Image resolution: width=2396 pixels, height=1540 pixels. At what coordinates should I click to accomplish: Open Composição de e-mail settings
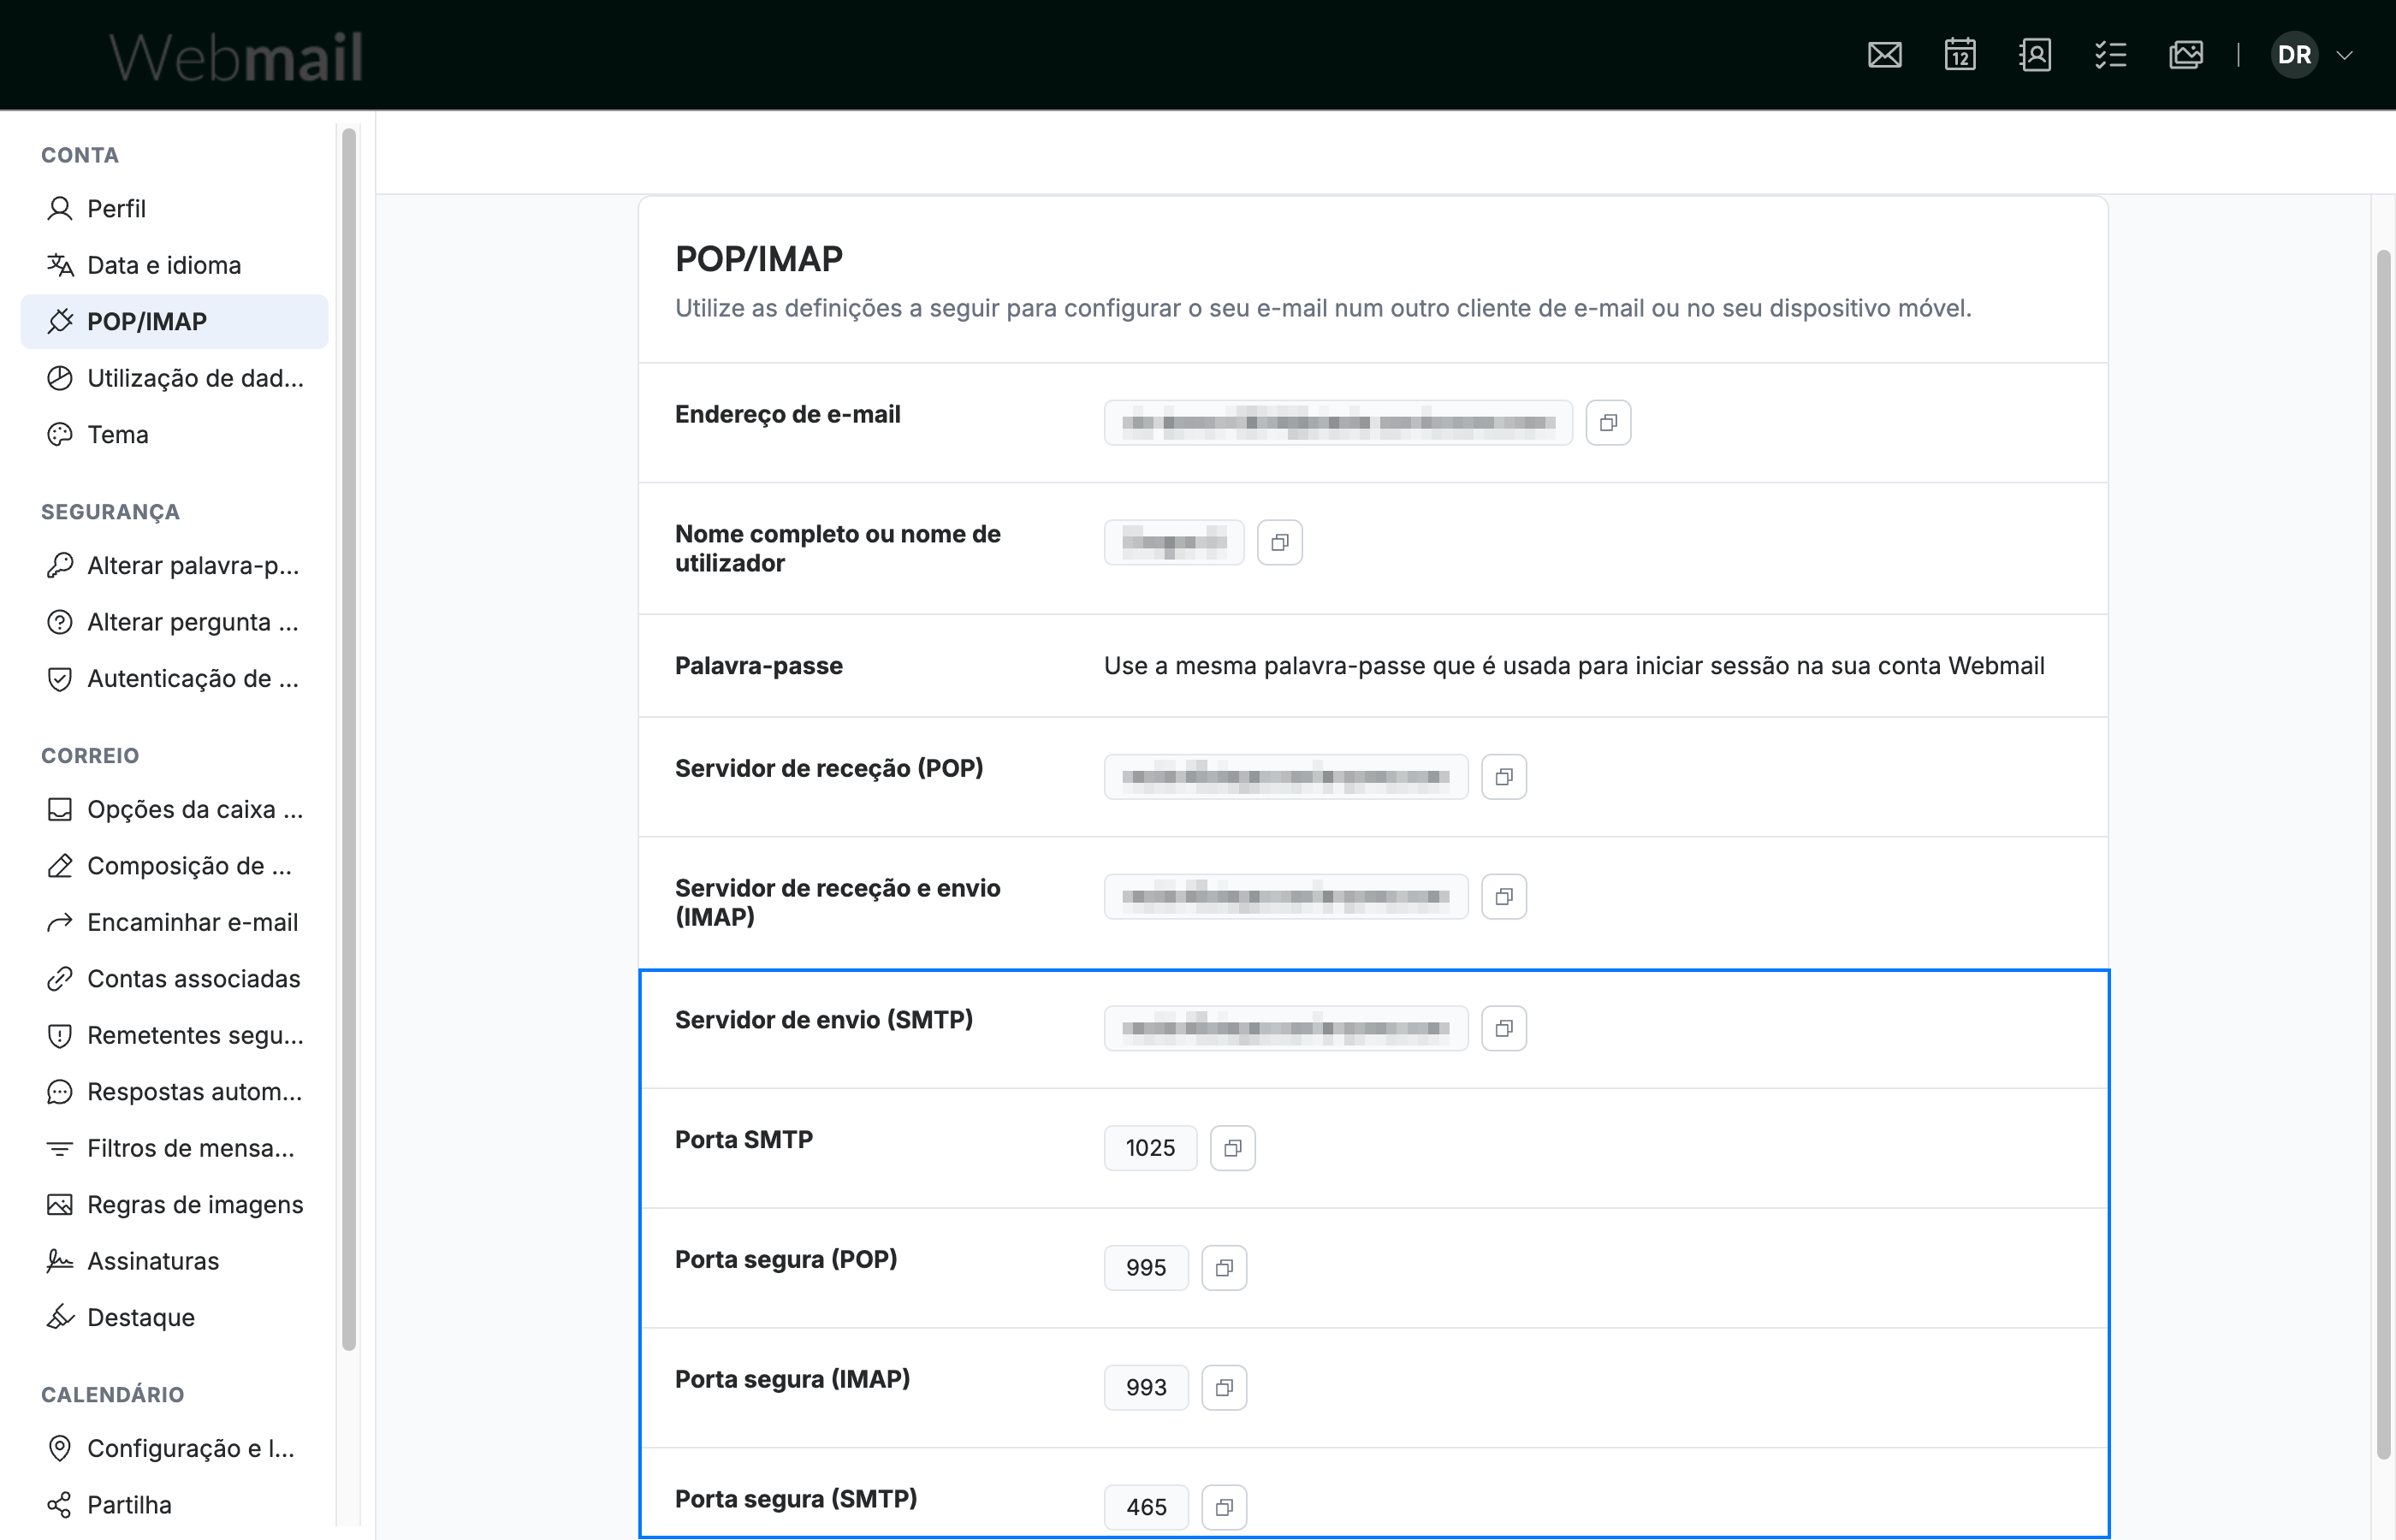(174, 866)
